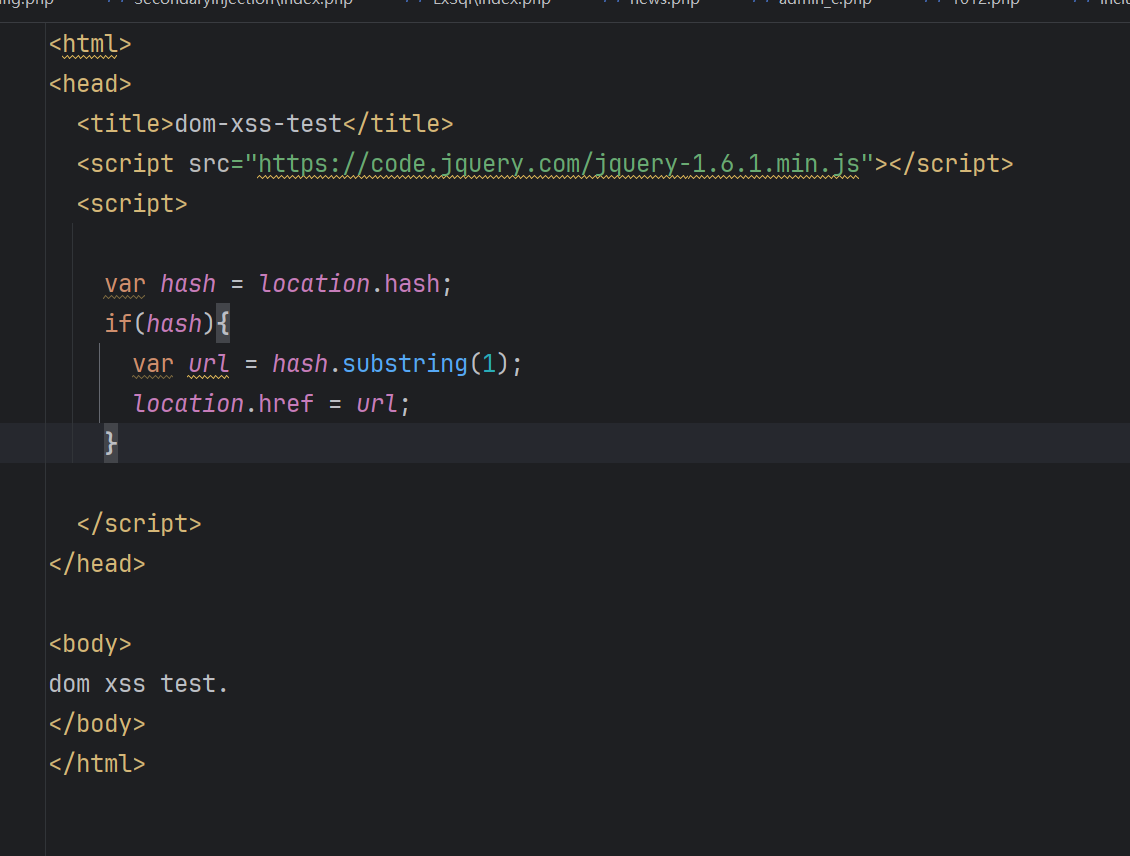Image resolution: width=1130 pixels, height=856 pixels.
Task: Click the opening <head> tag
Action: click(90, 84)
